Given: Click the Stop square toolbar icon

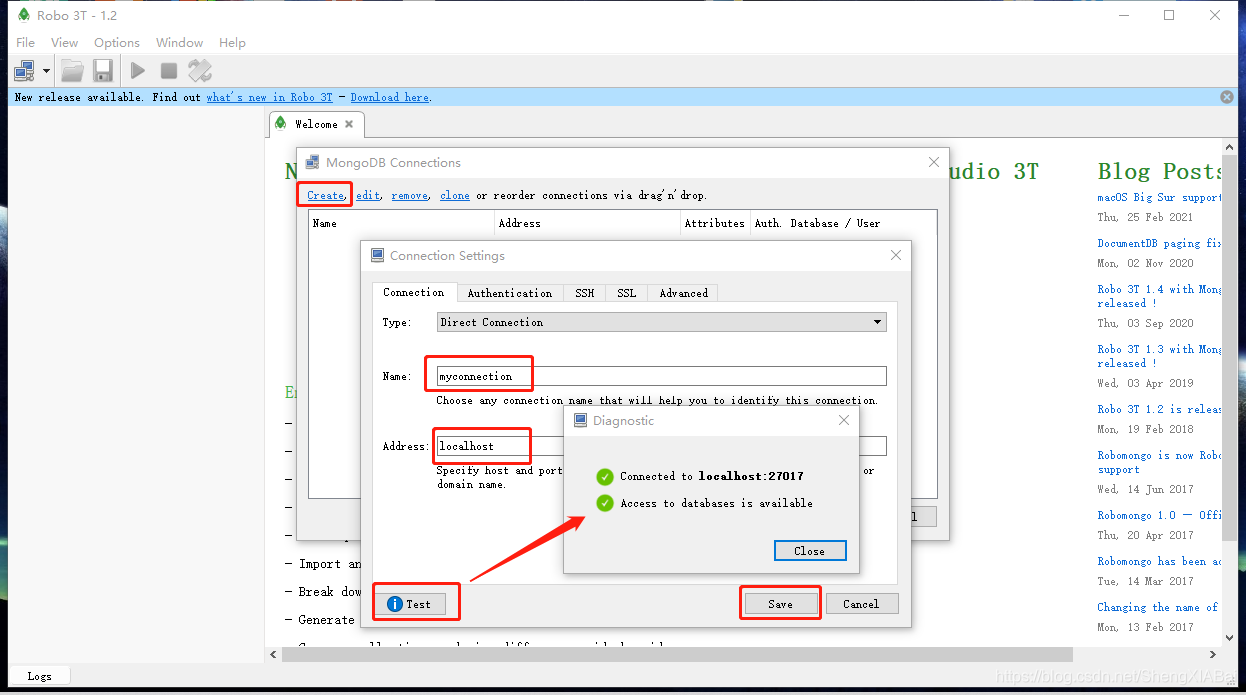Looking at the screenshot, I should tap(169, 70).
